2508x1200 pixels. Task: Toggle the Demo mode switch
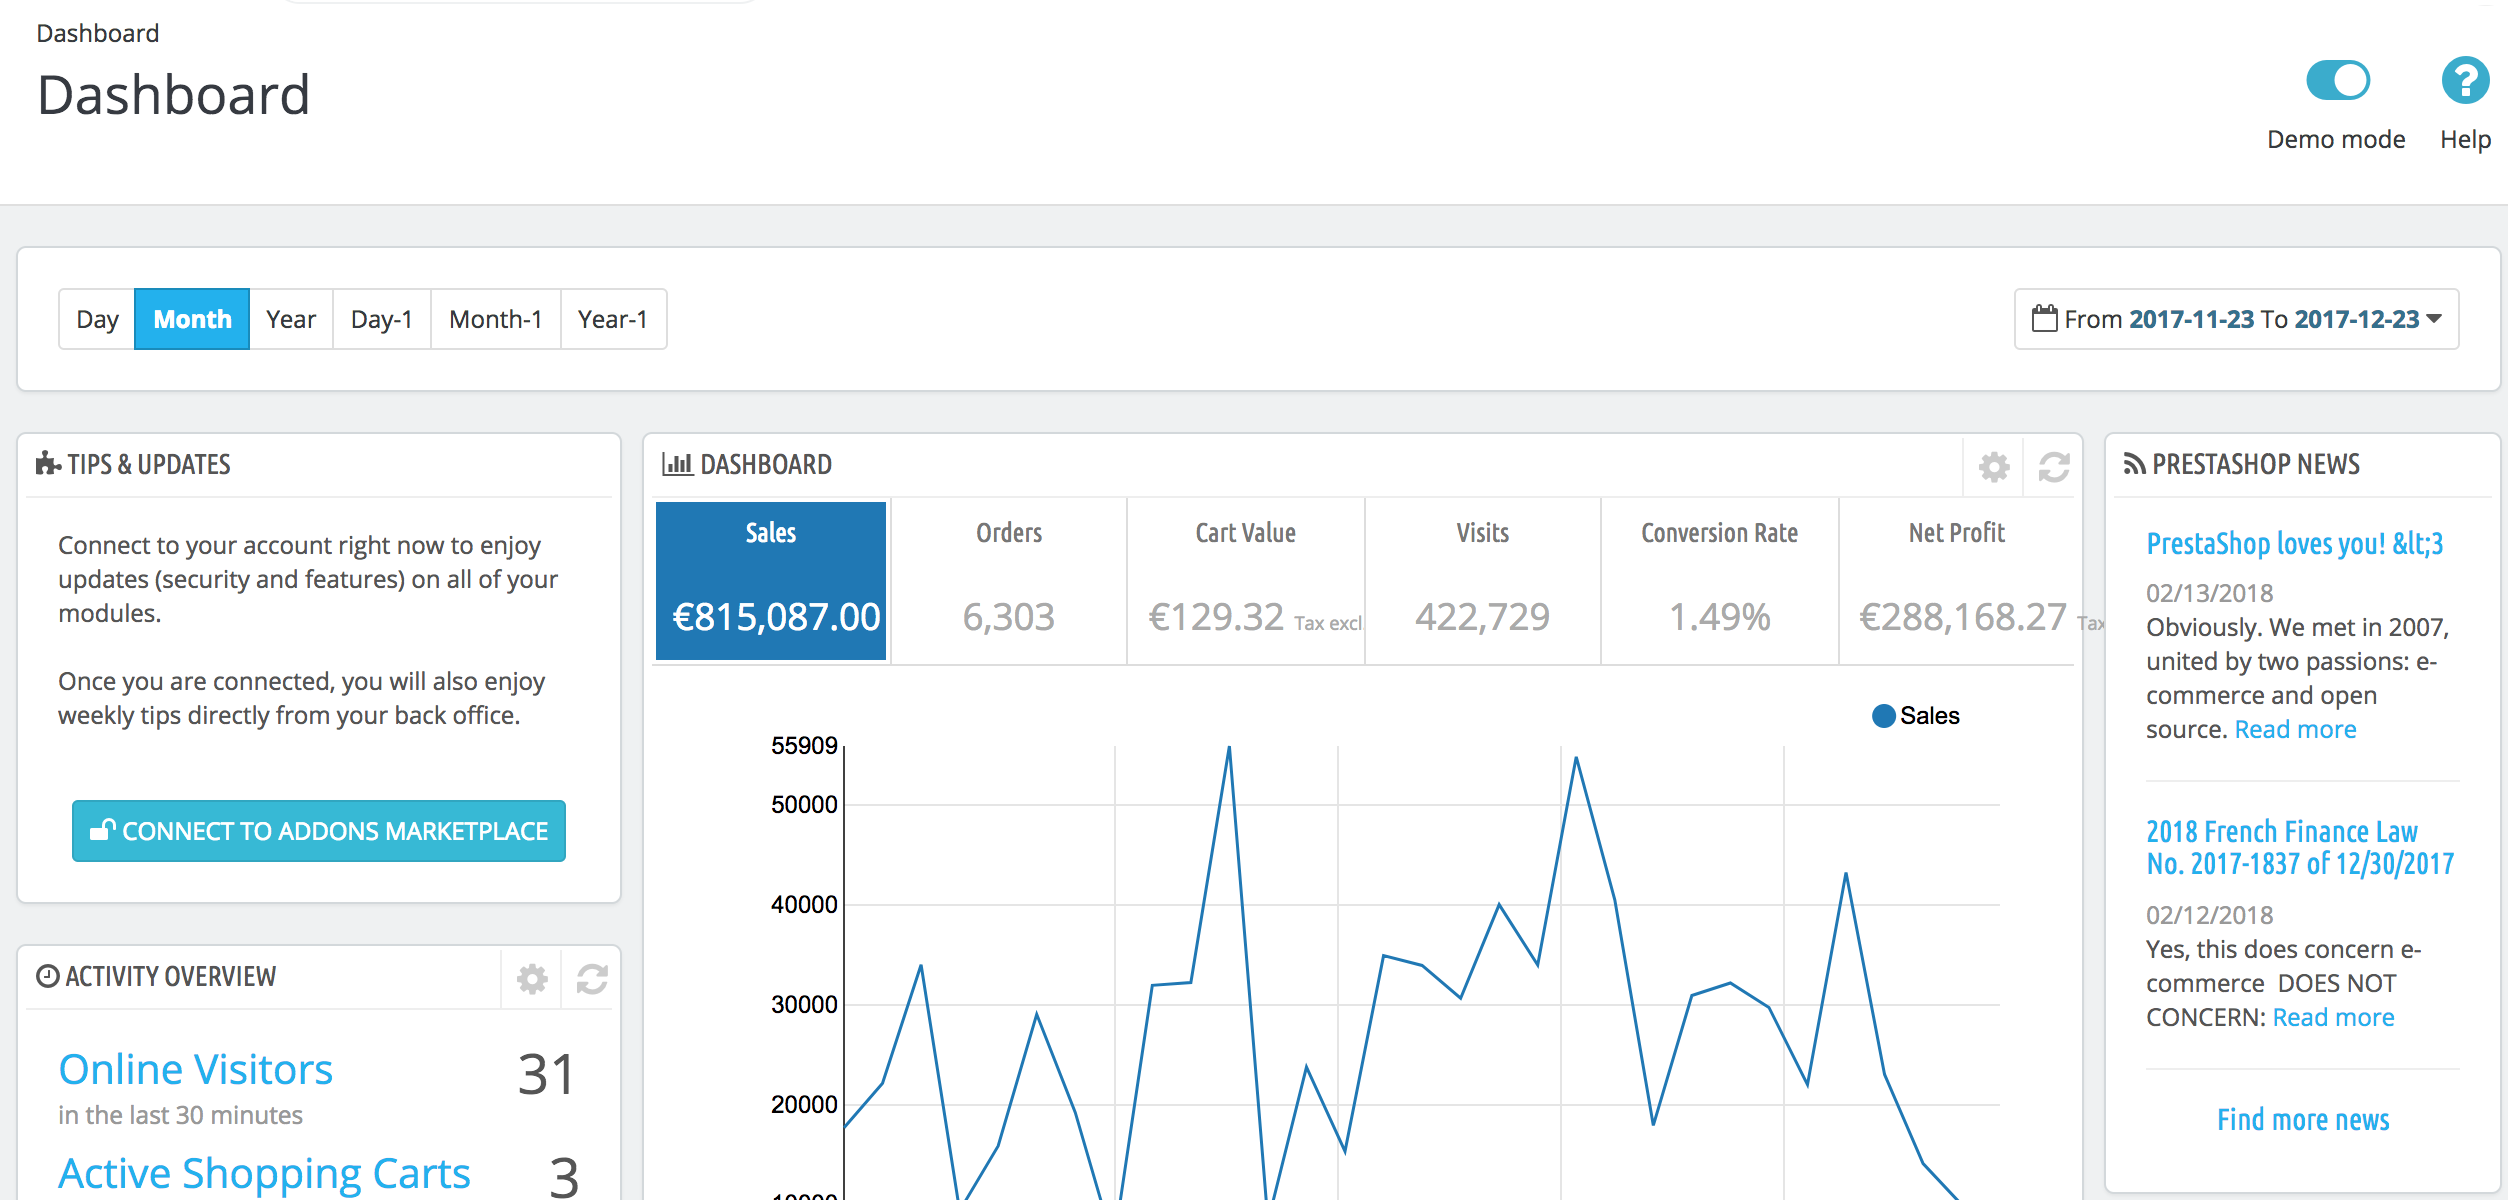click(x=2337, y=82)
